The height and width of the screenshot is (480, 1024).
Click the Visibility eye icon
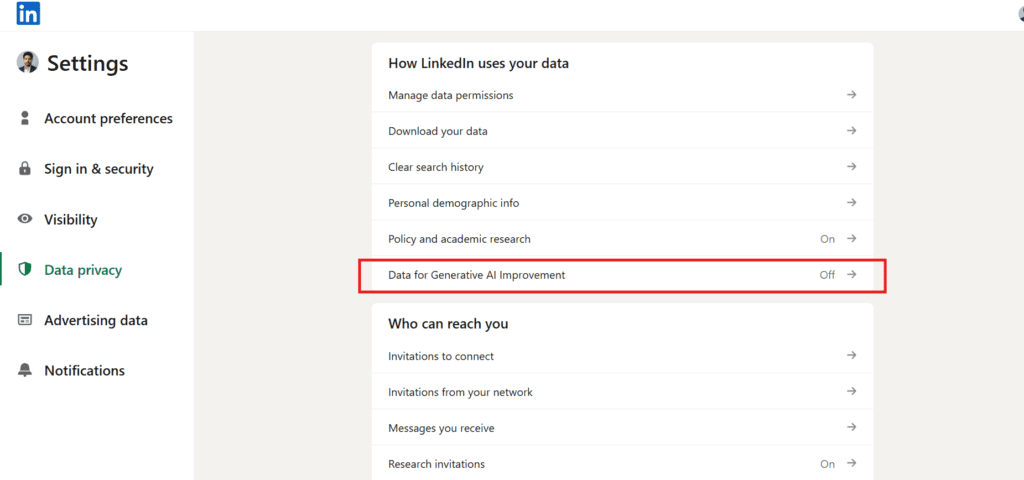click(25, 219)
